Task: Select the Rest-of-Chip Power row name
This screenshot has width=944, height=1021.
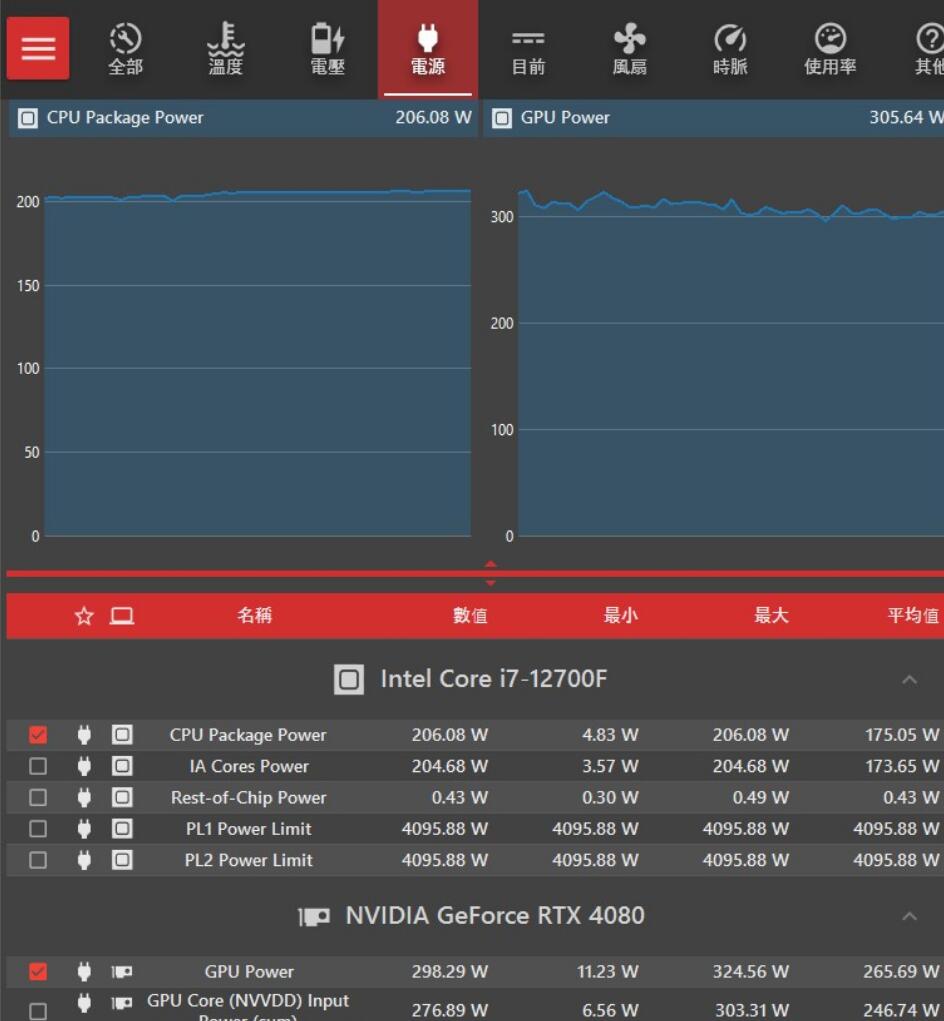Action: coord(249,798)
